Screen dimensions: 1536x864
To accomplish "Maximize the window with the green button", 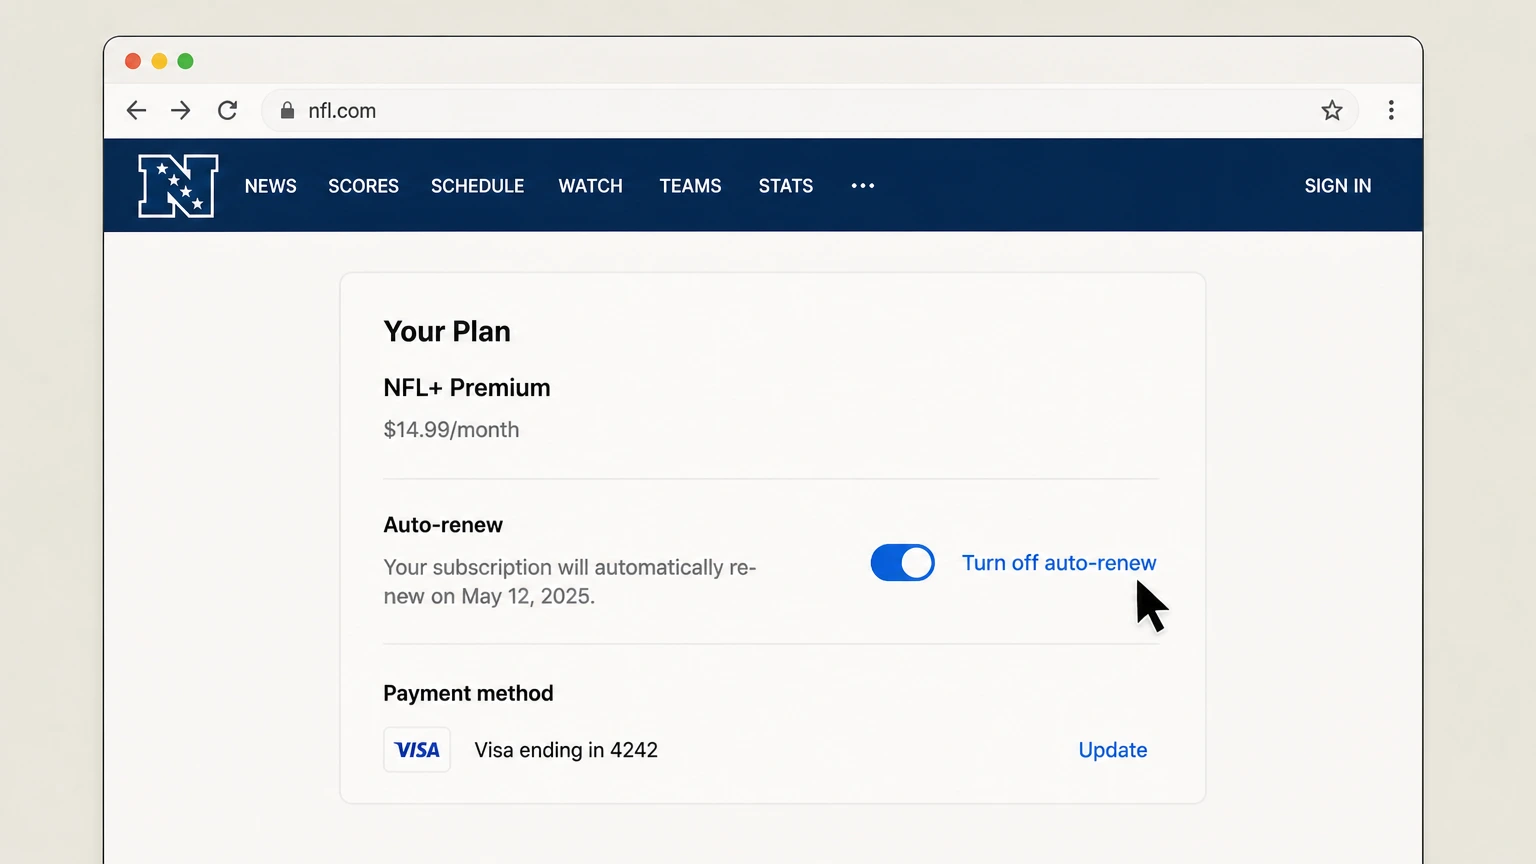I will point(185,61).
